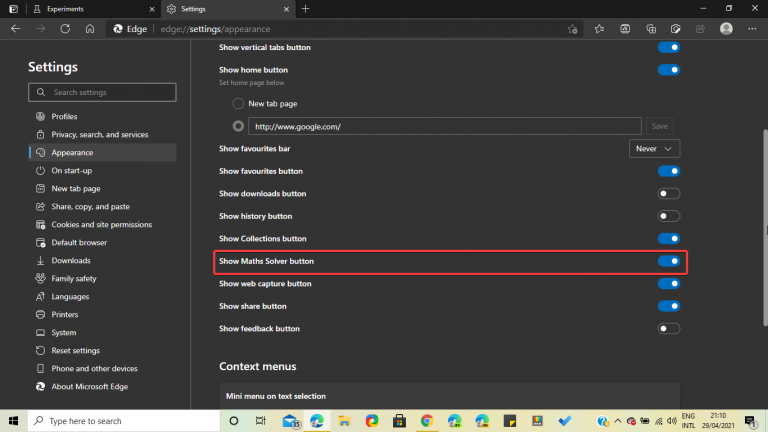Toggle Show web capture button
This screenshot has width=768, height=432.
tap(669, 284)
